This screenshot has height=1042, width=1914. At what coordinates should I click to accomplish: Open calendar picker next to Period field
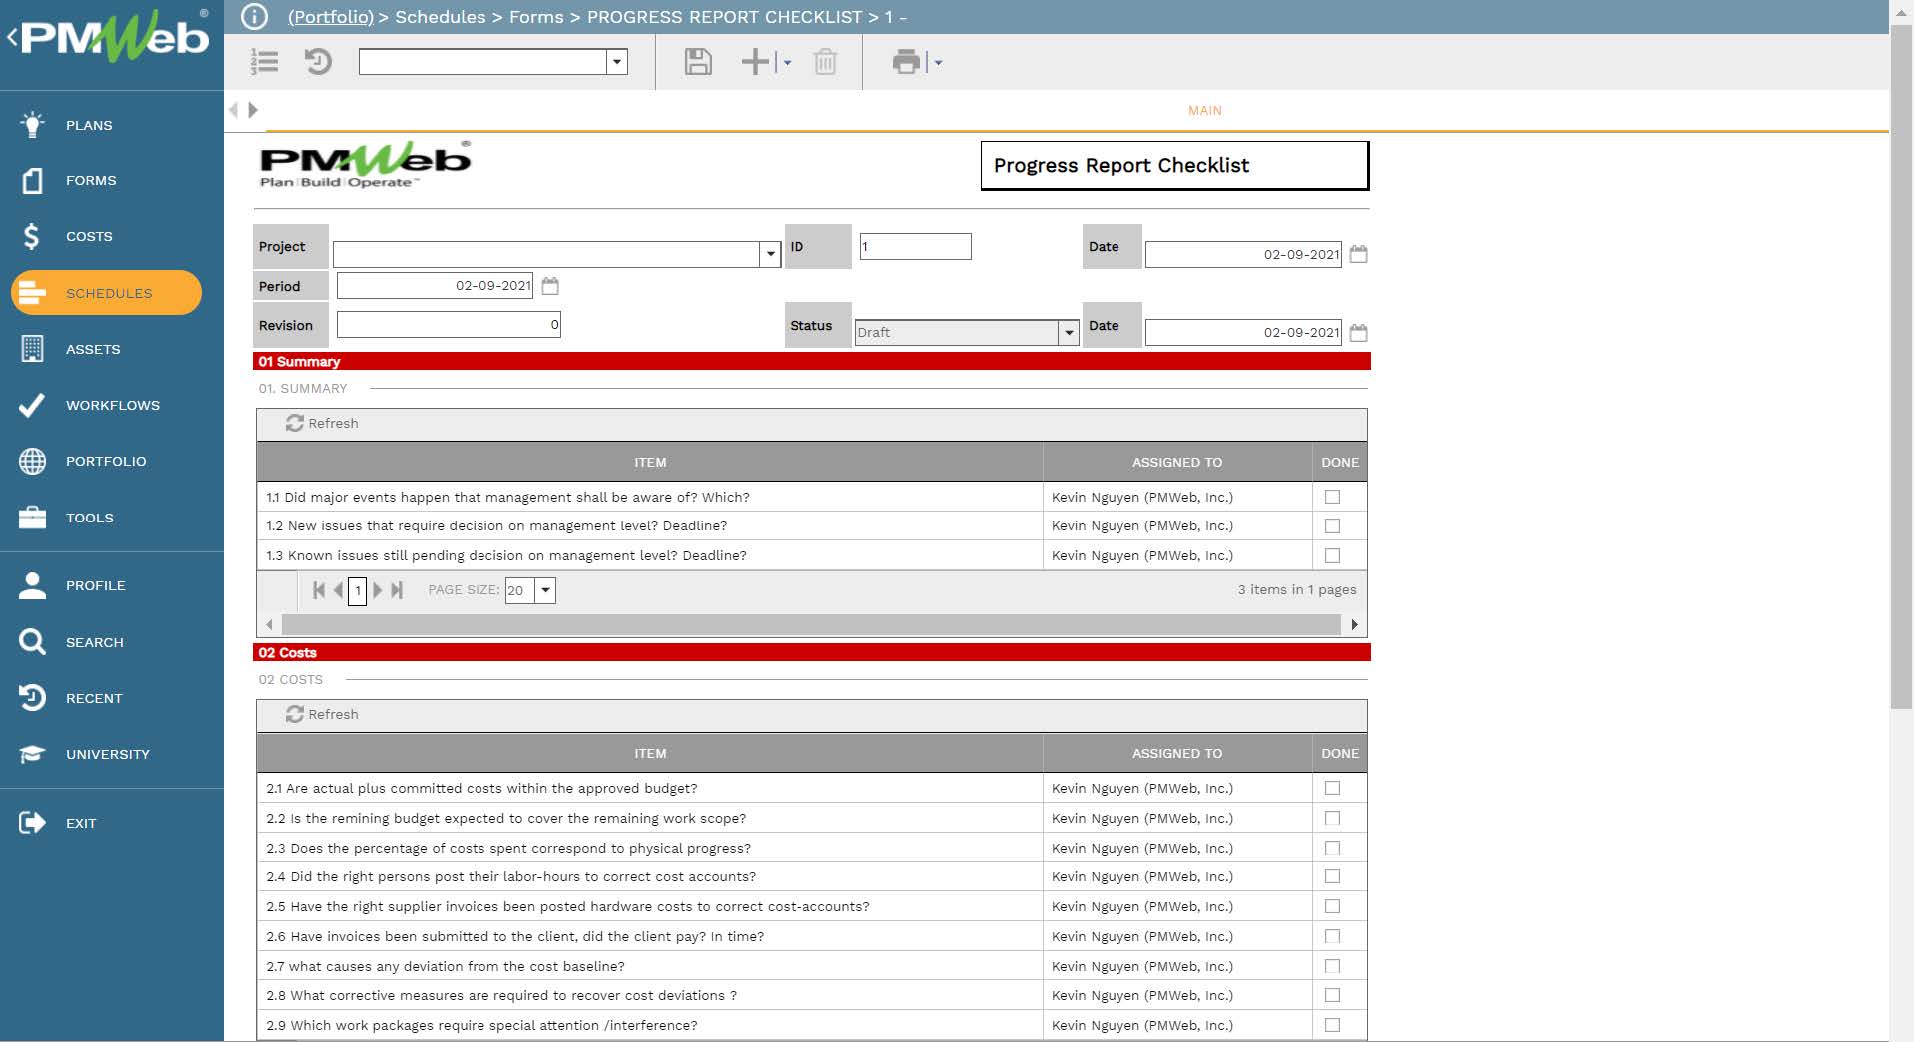pos(550,286)
